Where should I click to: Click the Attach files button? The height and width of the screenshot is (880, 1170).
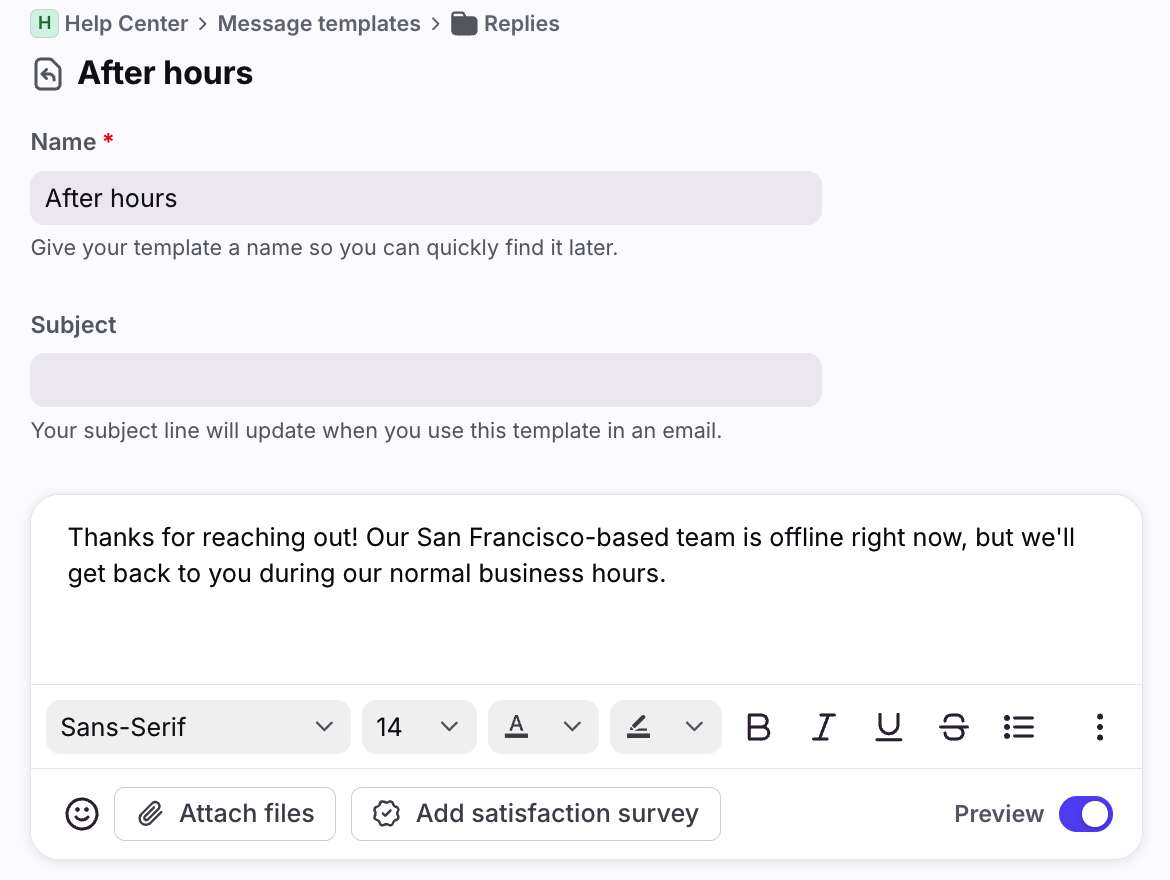click(225, 814)
